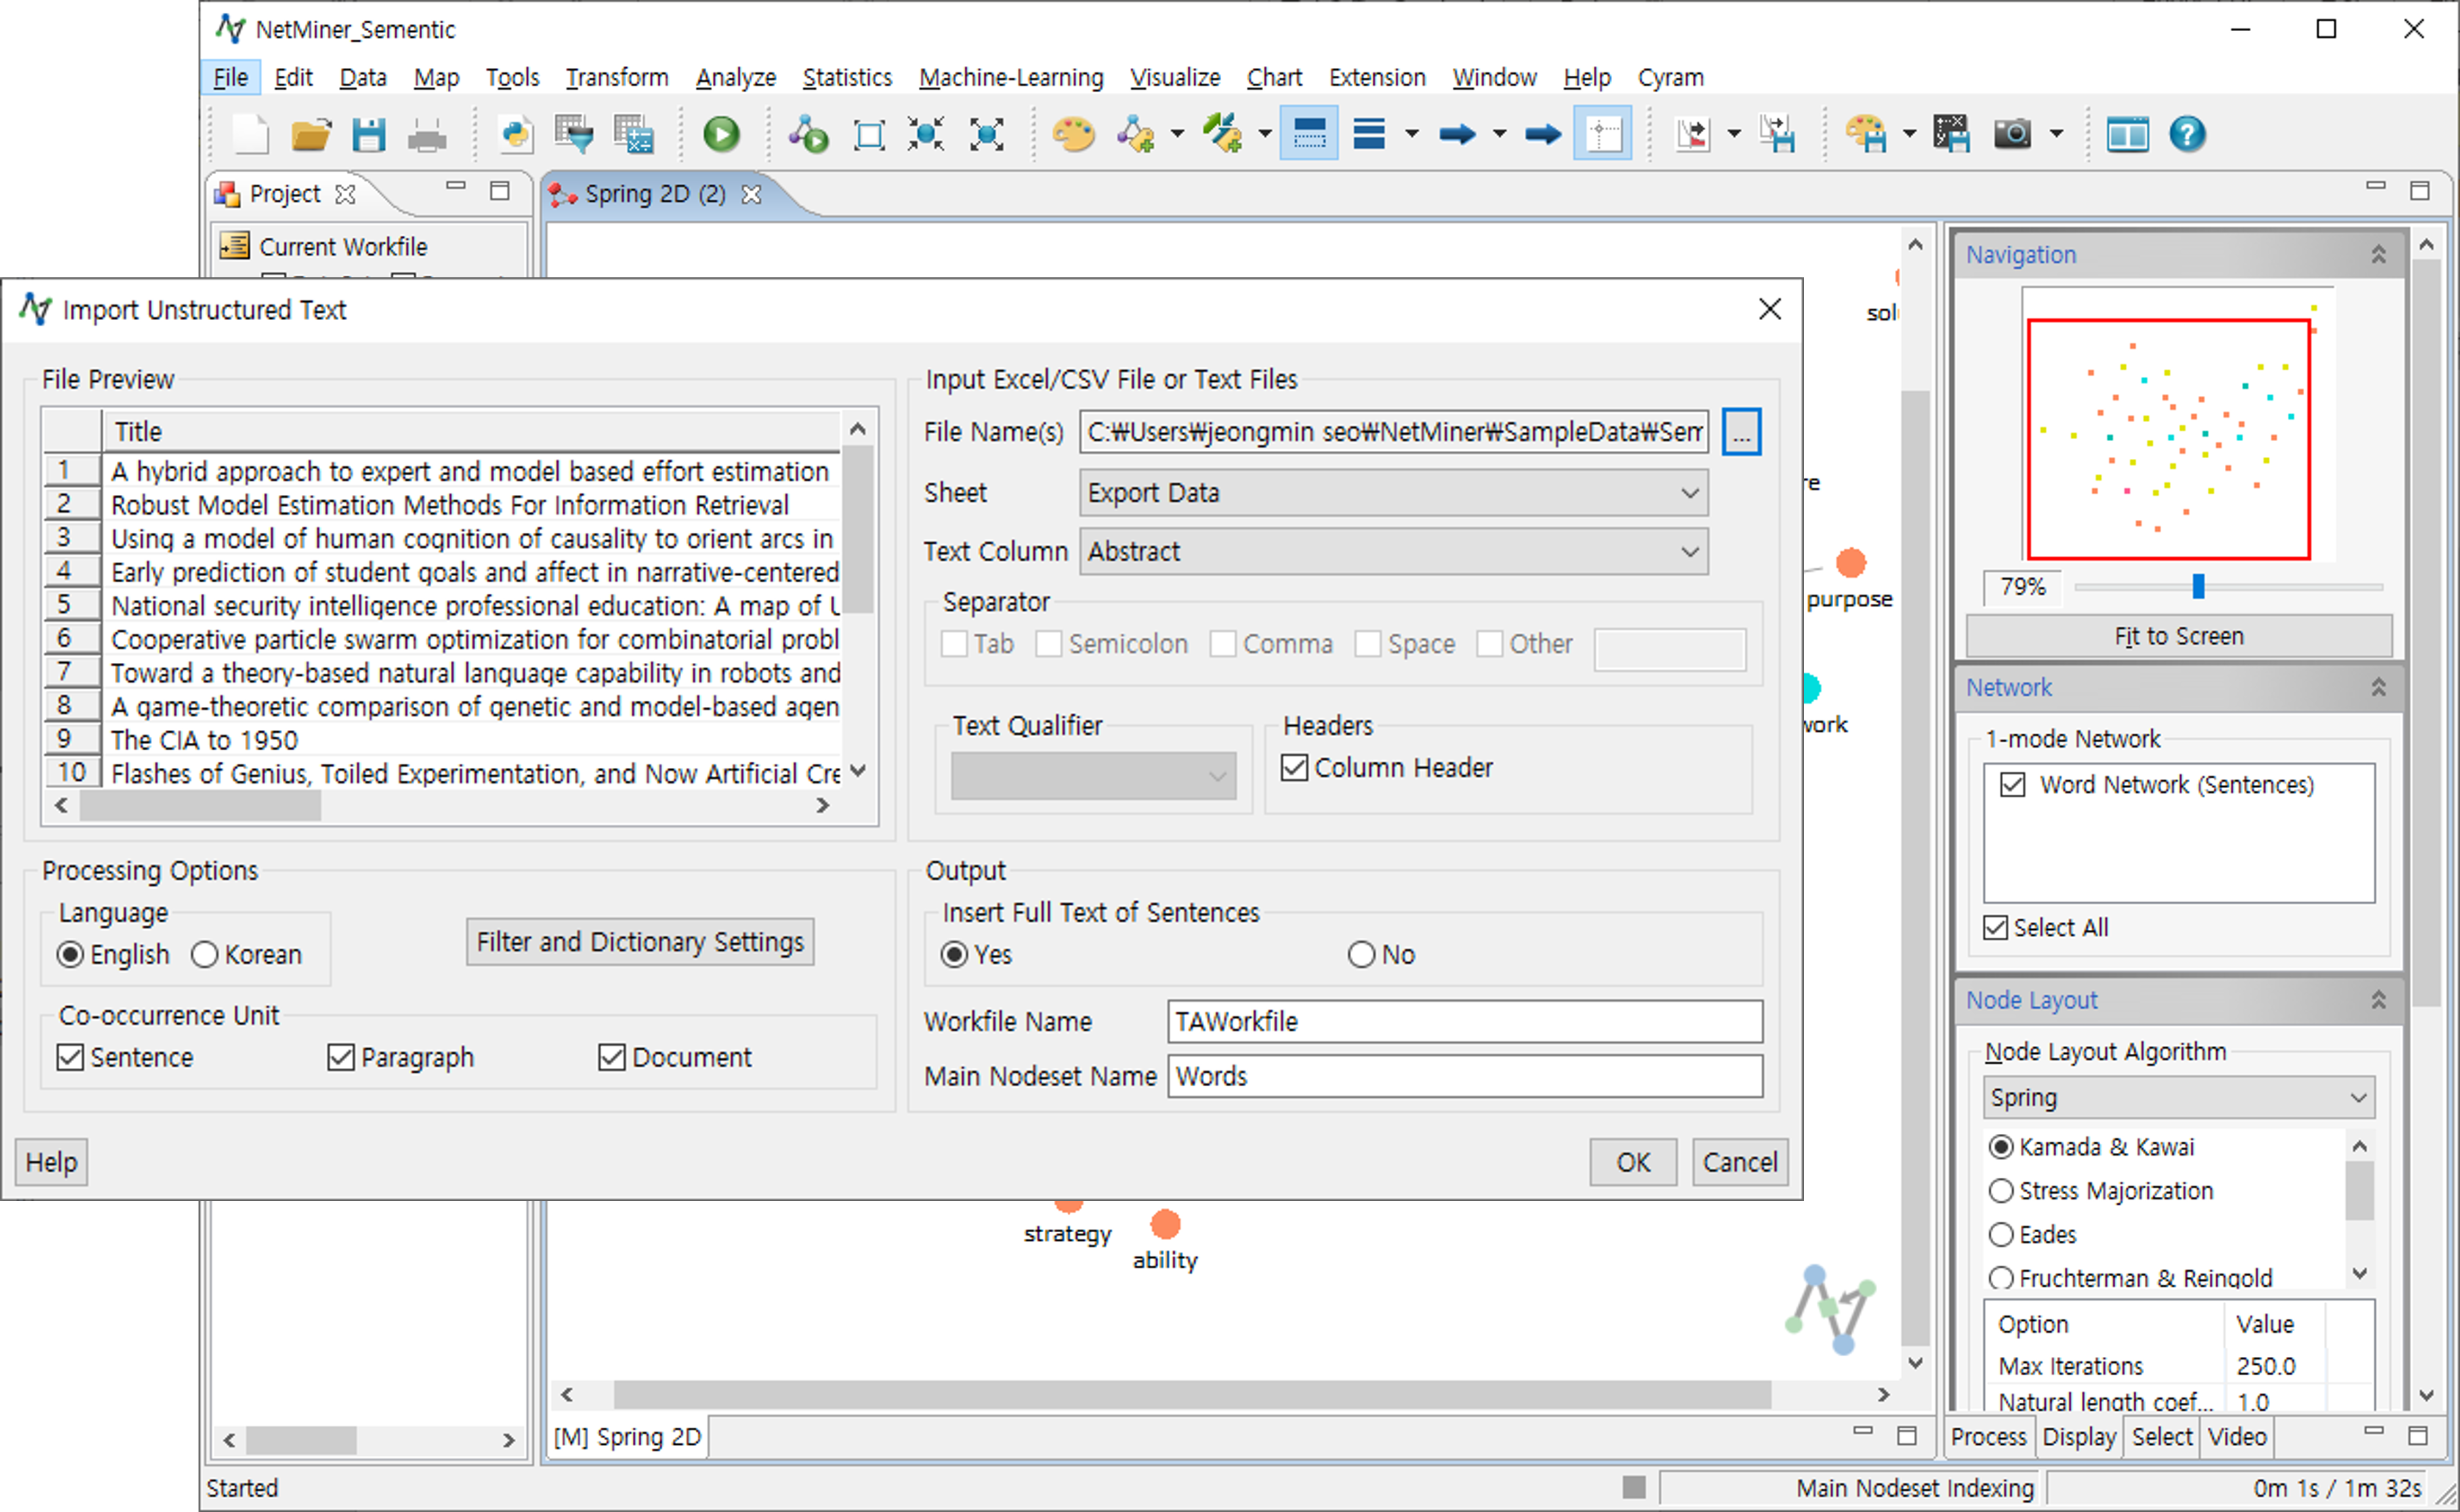This screenshot has height=1512, width=2460.
Task: Click the Workfile Name input field
Action: tap(1465, 1021)
